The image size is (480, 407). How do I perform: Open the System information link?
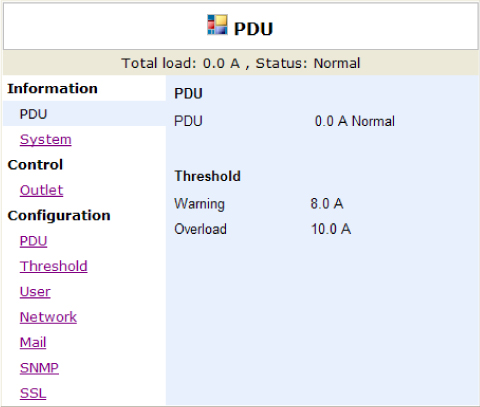point(46,139)
